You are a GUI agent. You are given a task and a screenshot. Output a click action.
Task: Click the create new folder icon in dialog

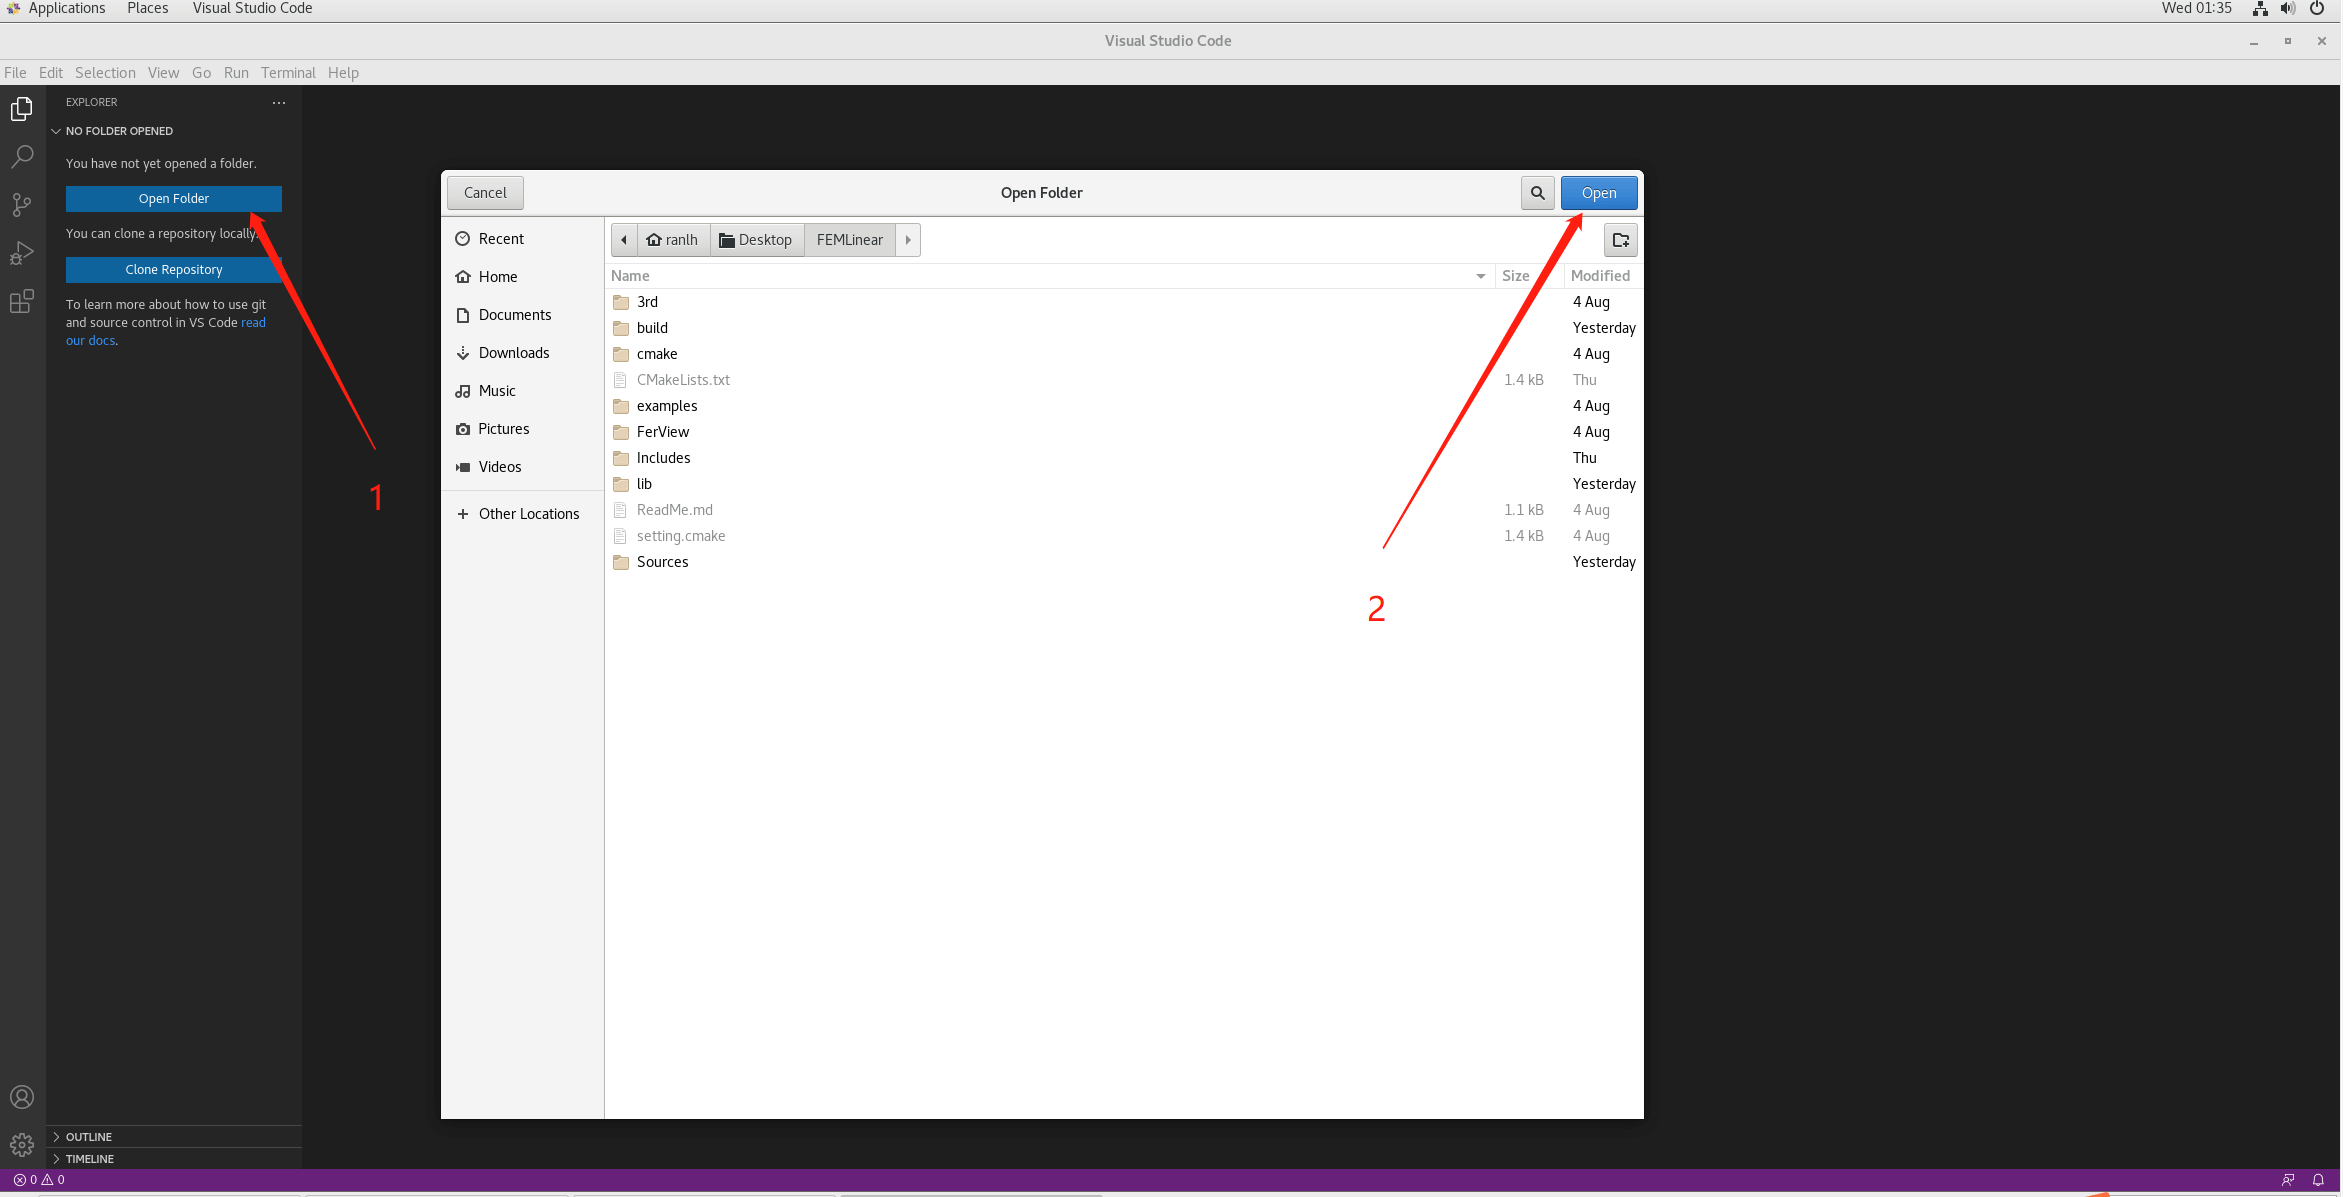(x=1621, y=240)
